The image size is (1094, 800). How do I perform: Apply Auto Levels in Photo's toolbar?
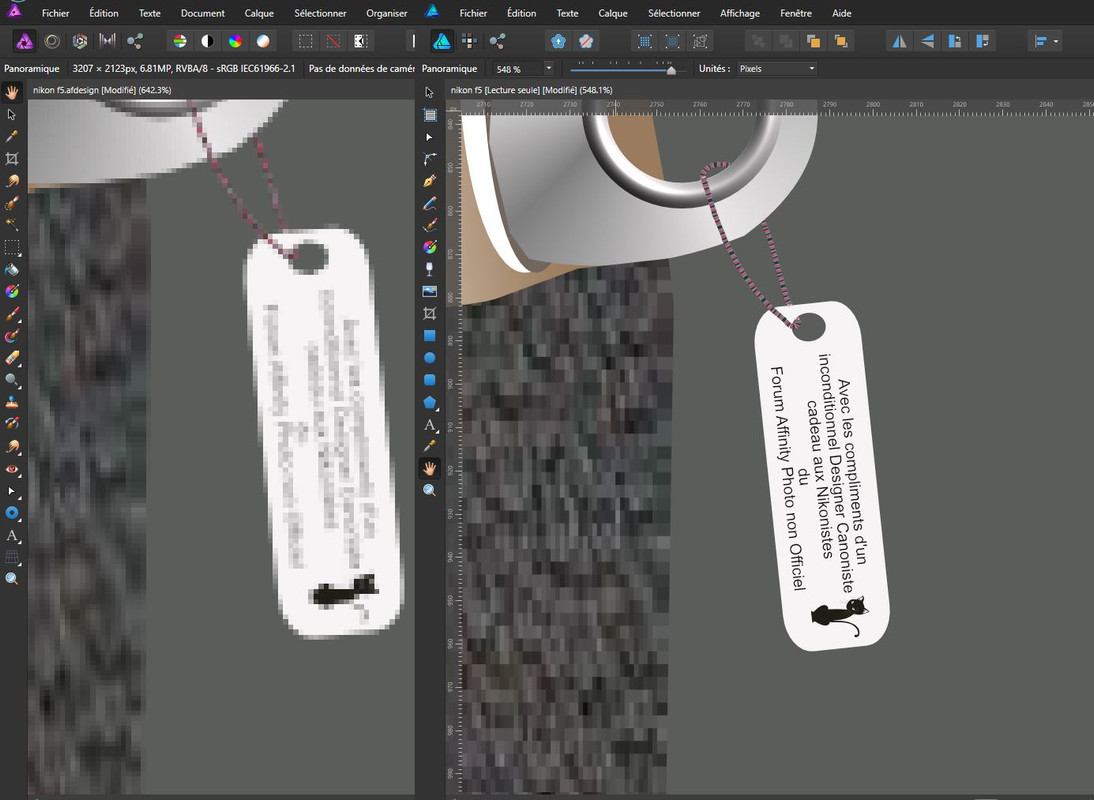[x=180, y=42]
